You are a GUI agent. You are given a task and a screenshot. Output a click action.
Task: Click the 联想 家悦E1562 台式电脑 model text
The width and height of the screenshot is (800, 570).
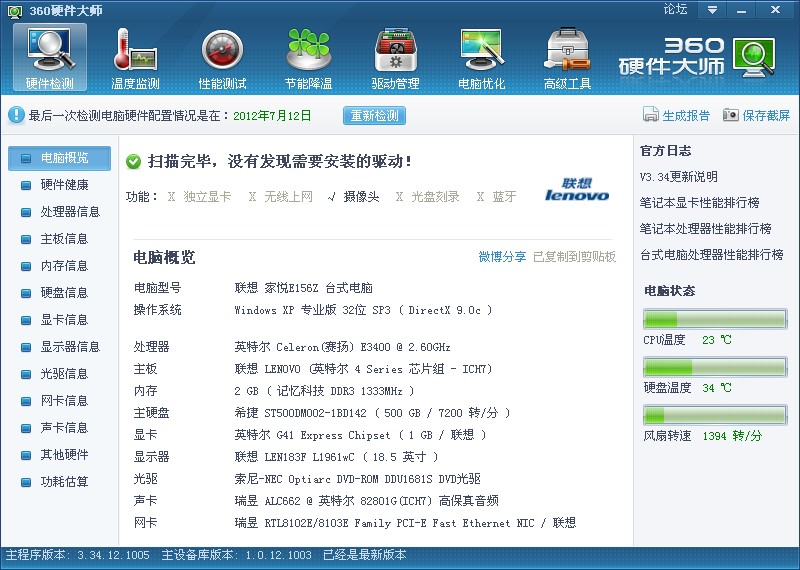point(304,288)
